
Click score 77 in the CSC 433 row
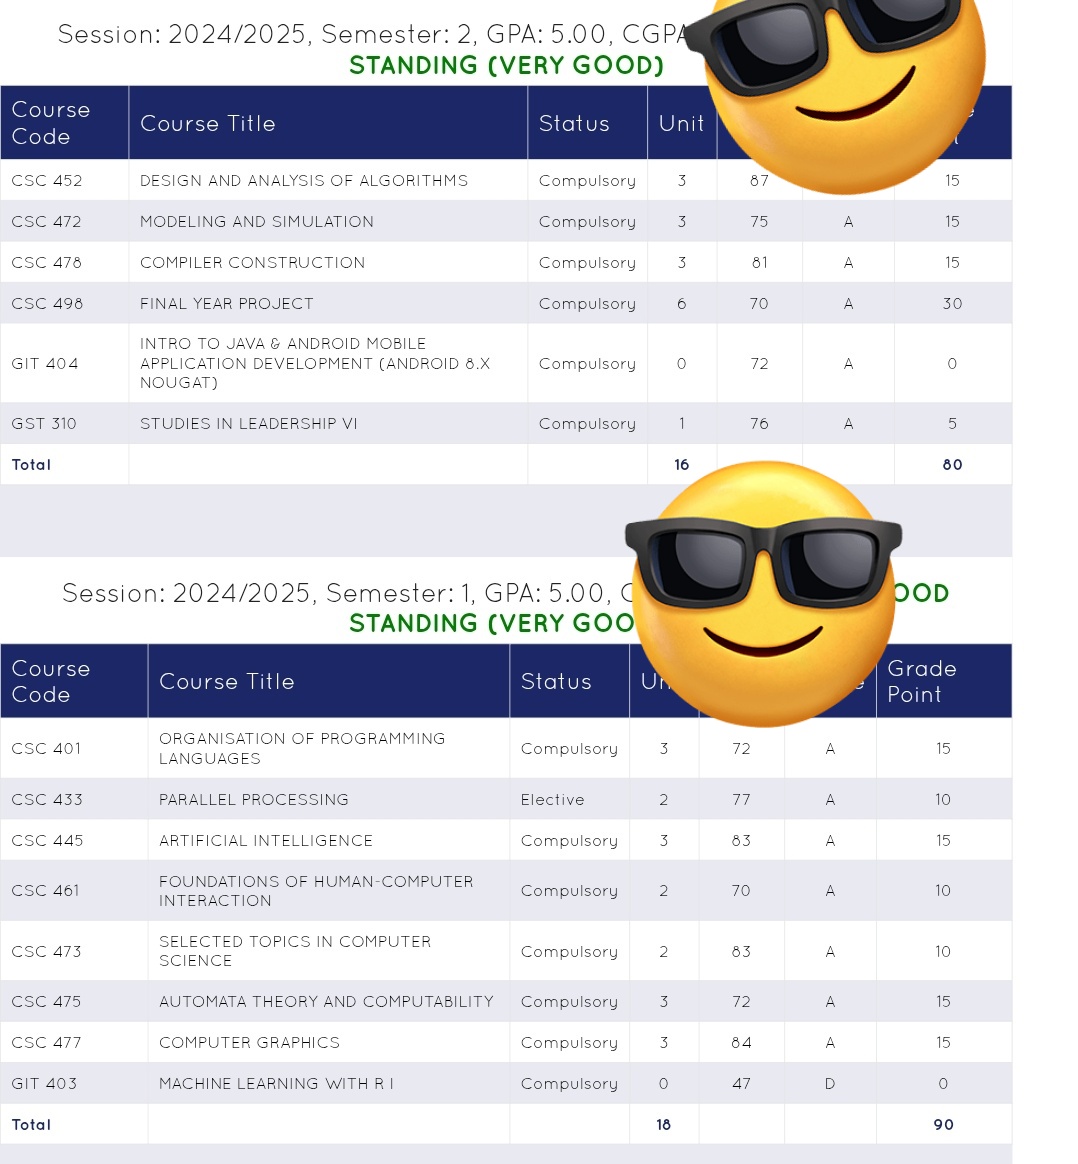[x=741, y=799]
